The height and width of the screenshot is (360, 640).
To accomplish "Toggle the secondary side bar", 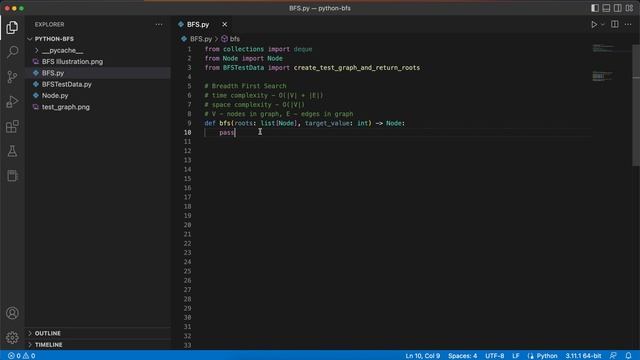I will 618,8.
